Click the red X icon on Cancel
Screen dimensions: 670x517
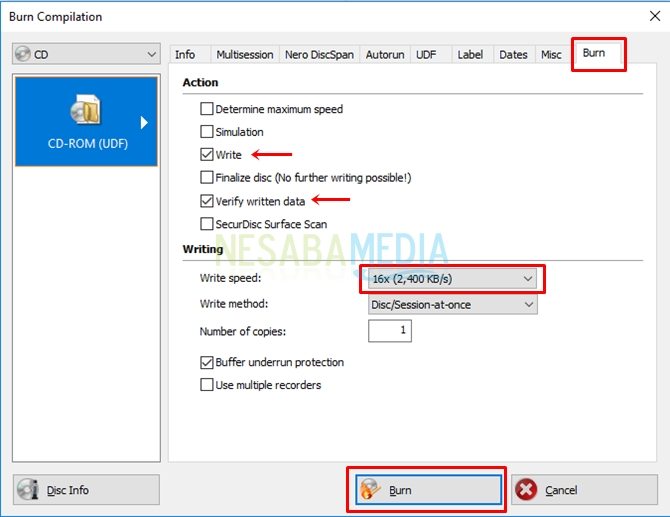pos(526,490)
